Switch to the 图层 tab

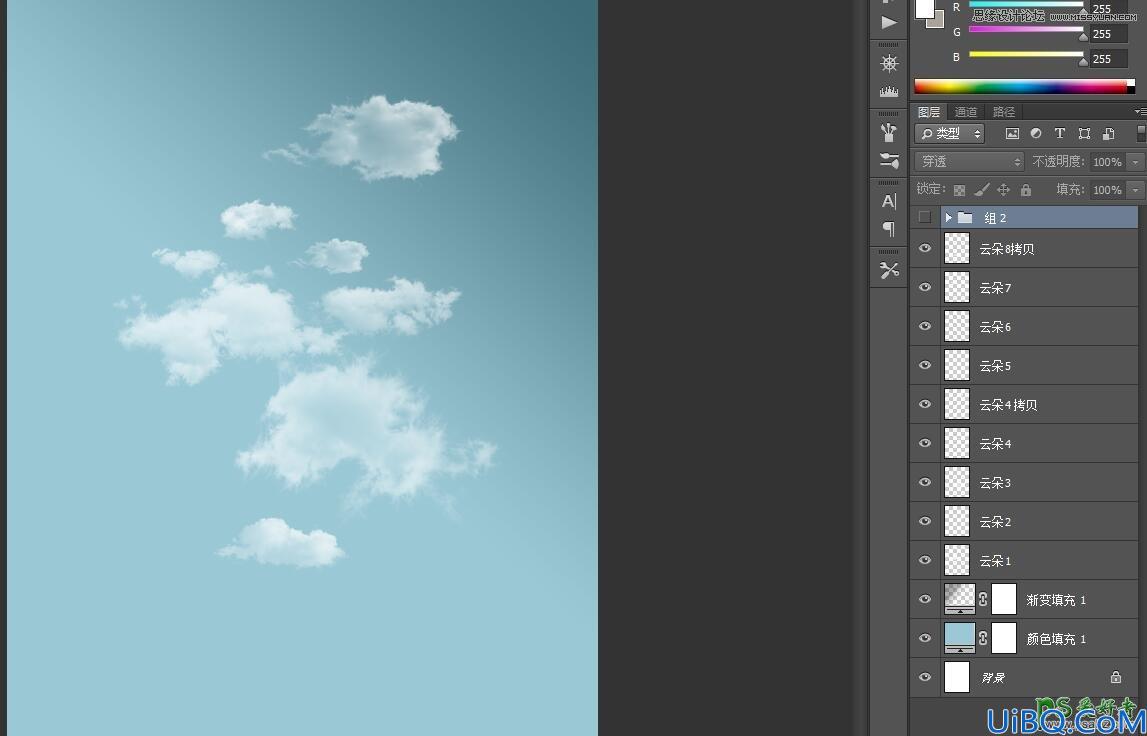coord(929,111)
